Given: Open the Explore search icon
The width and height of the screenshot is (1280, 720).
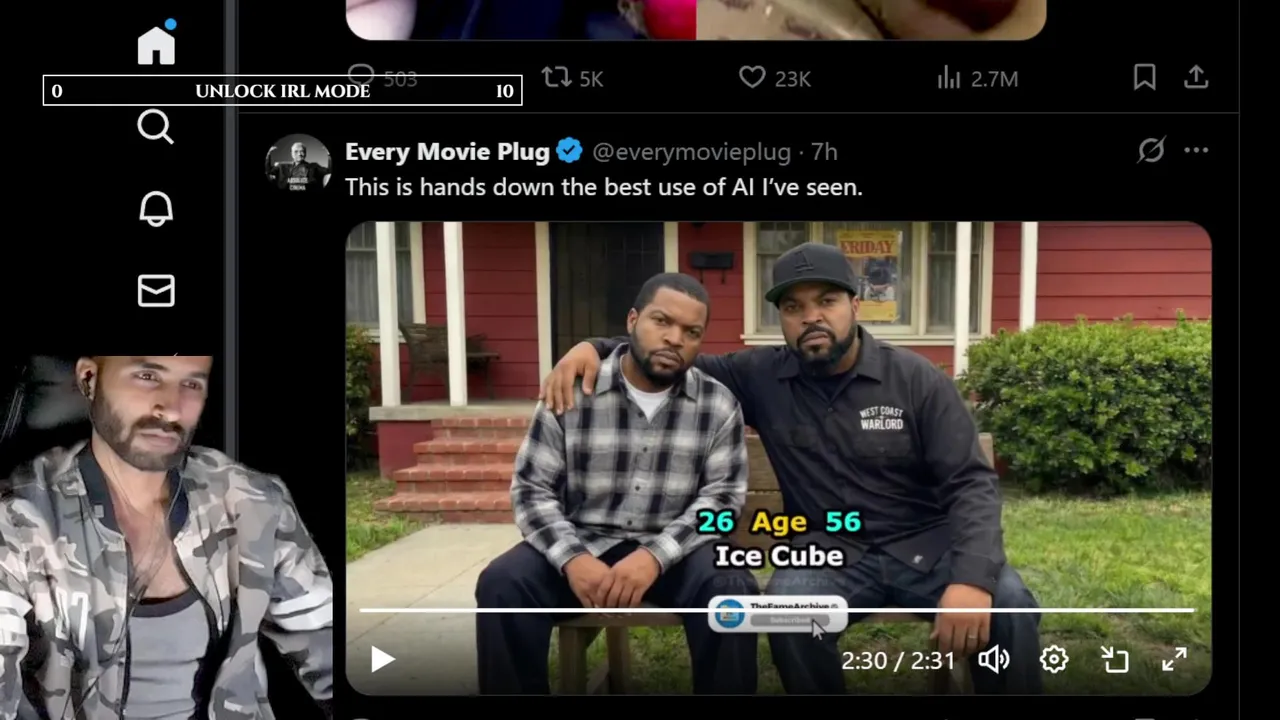Looking at the screenshot, I should coord(155,127).
